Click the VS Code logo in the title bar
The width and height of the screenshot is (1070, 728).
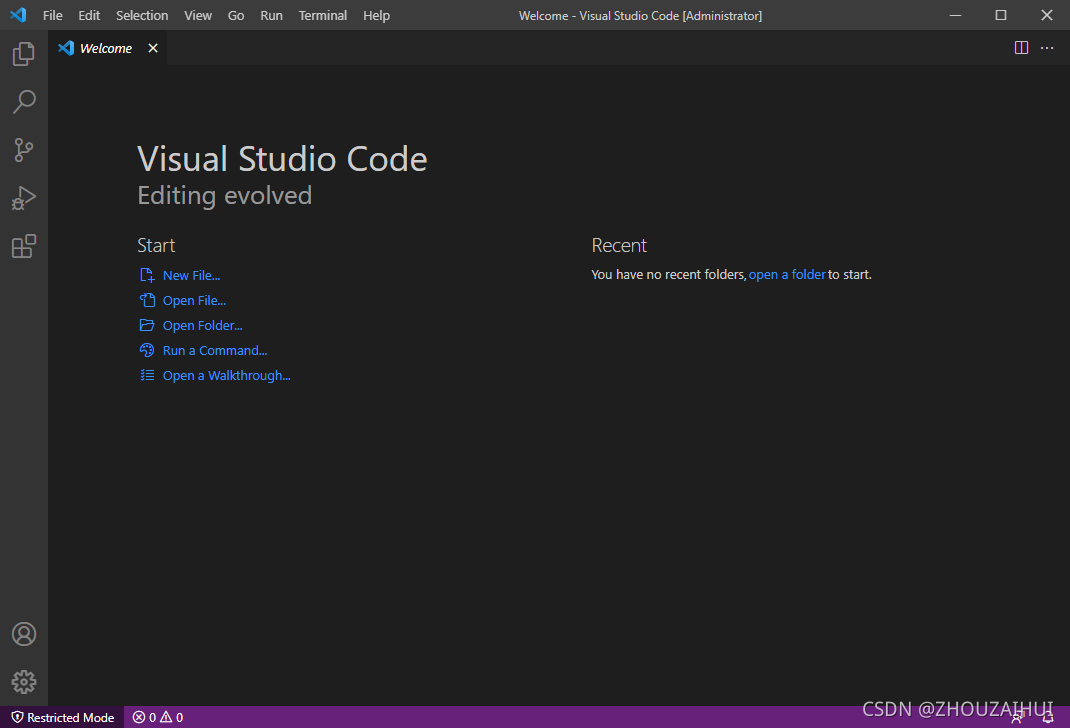(x=18, y=15)
